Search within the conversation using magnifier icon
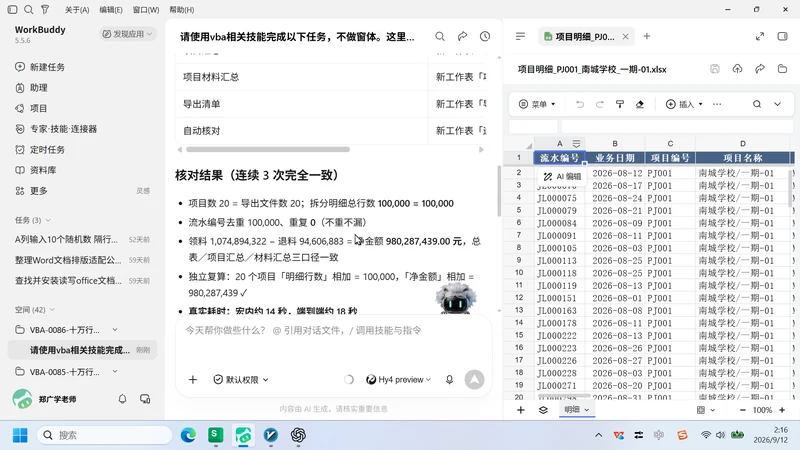 coord(440,36)
